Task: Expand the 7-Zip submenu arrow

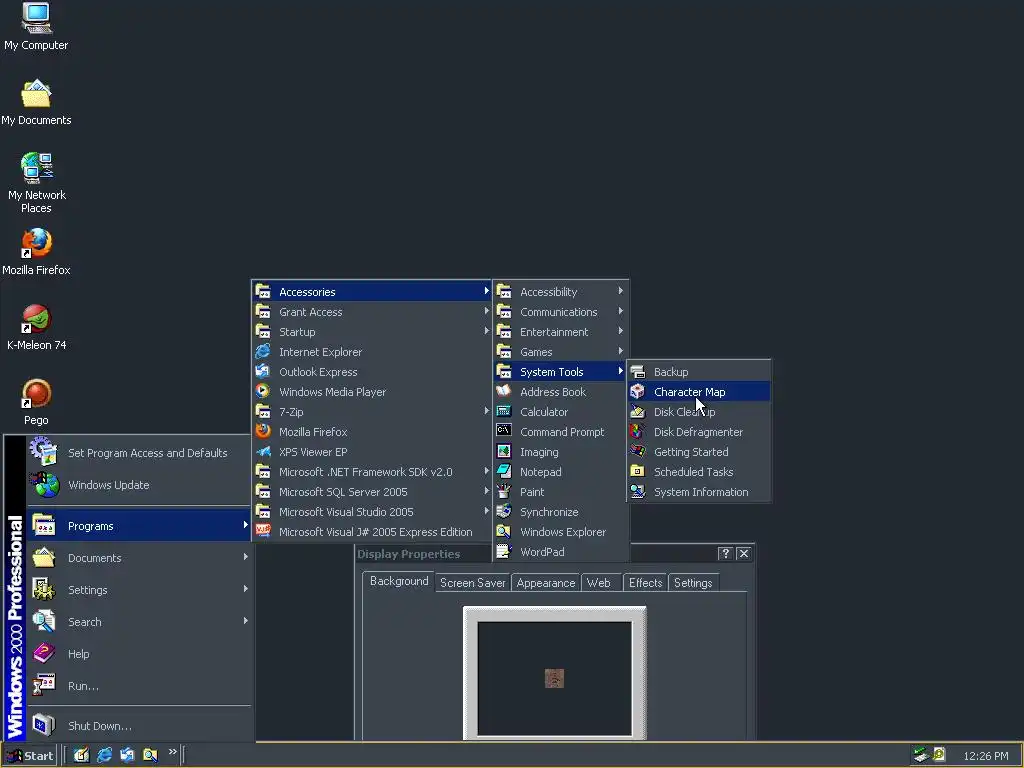Action: pyautogui.click(x=487, y=411)
